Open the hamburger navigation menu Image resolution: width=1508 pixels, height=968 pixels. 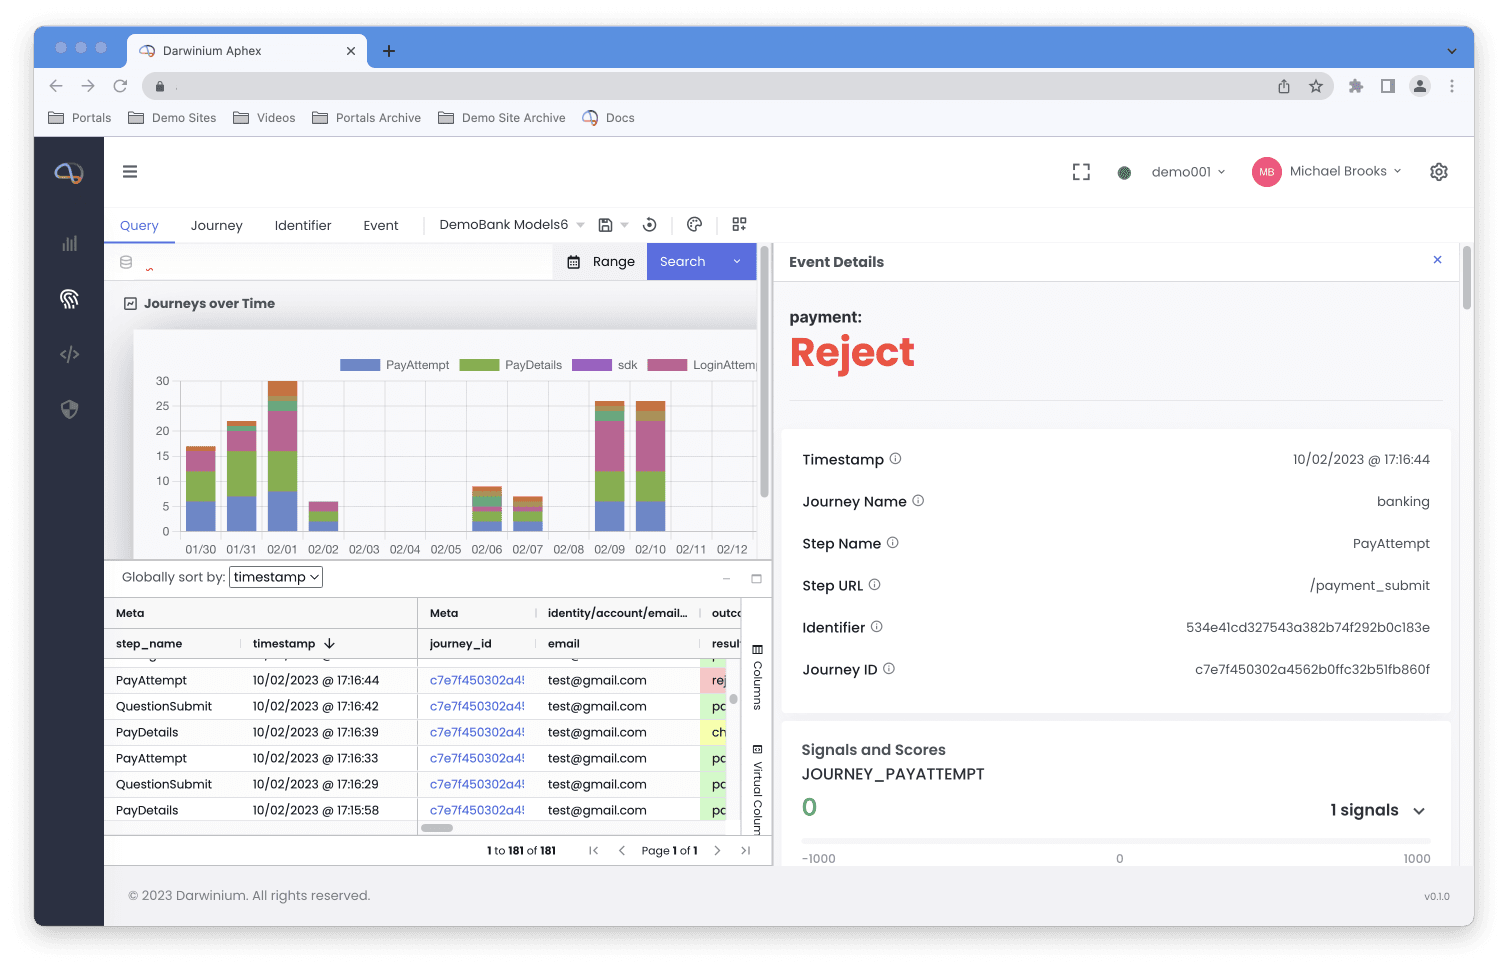click(x=130, y=172)
